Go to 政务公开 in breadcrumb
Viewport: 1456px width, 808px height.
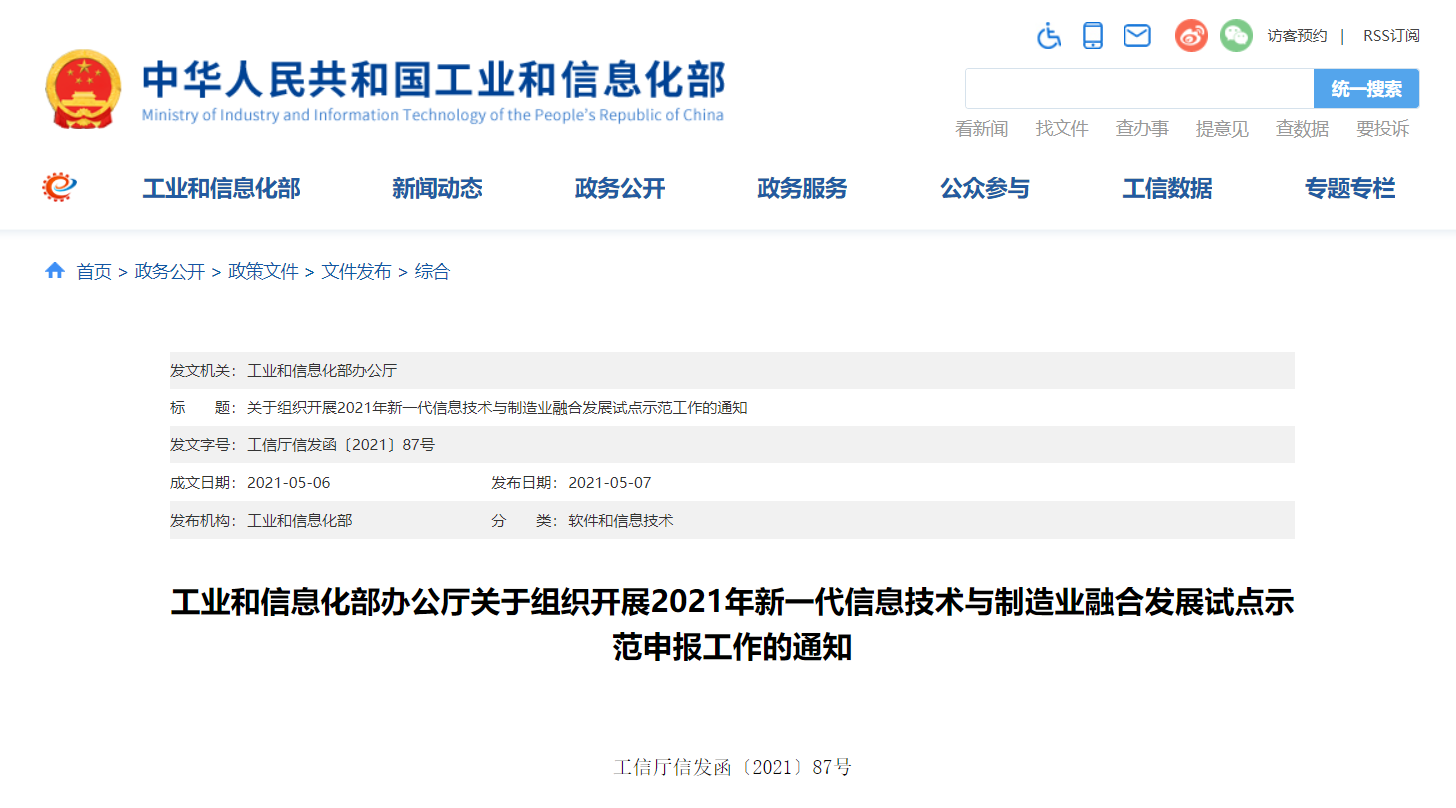tap(170, 271)
